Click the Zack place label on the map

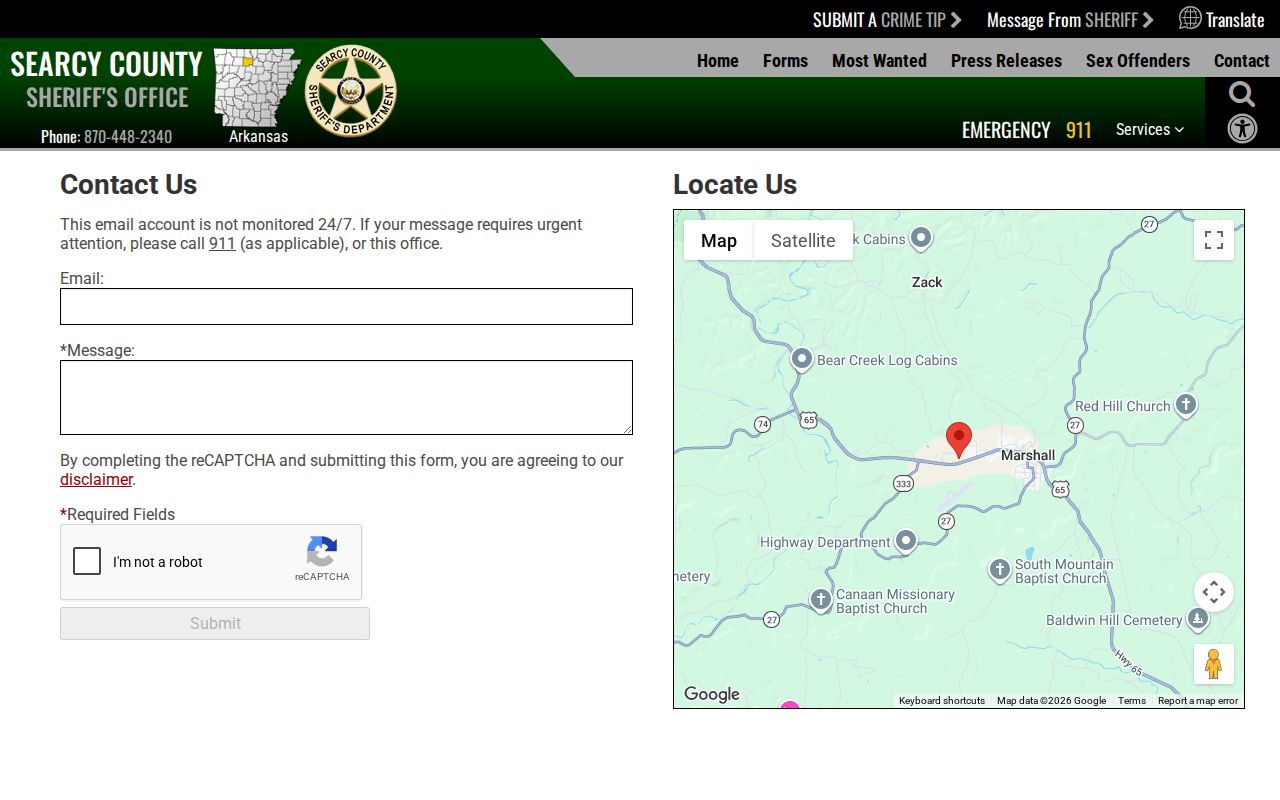pos(927,282)
